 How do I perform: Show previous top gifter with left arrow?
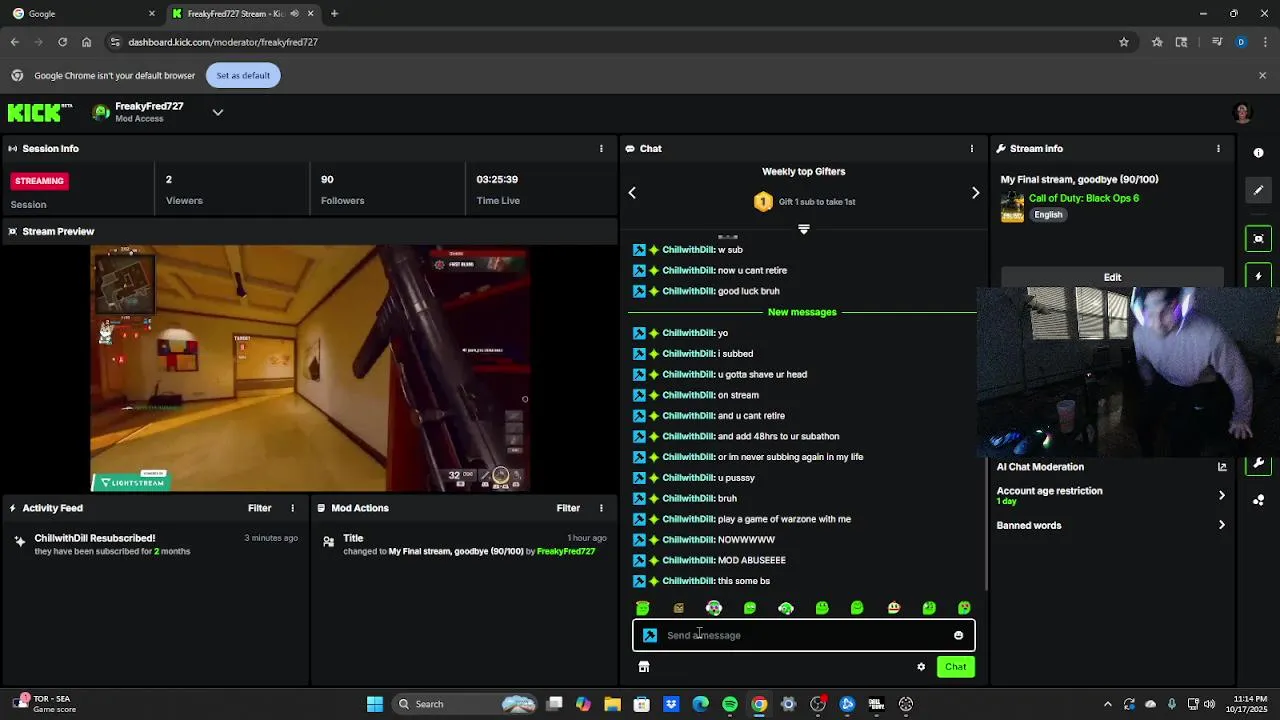[x=632, y=192]
